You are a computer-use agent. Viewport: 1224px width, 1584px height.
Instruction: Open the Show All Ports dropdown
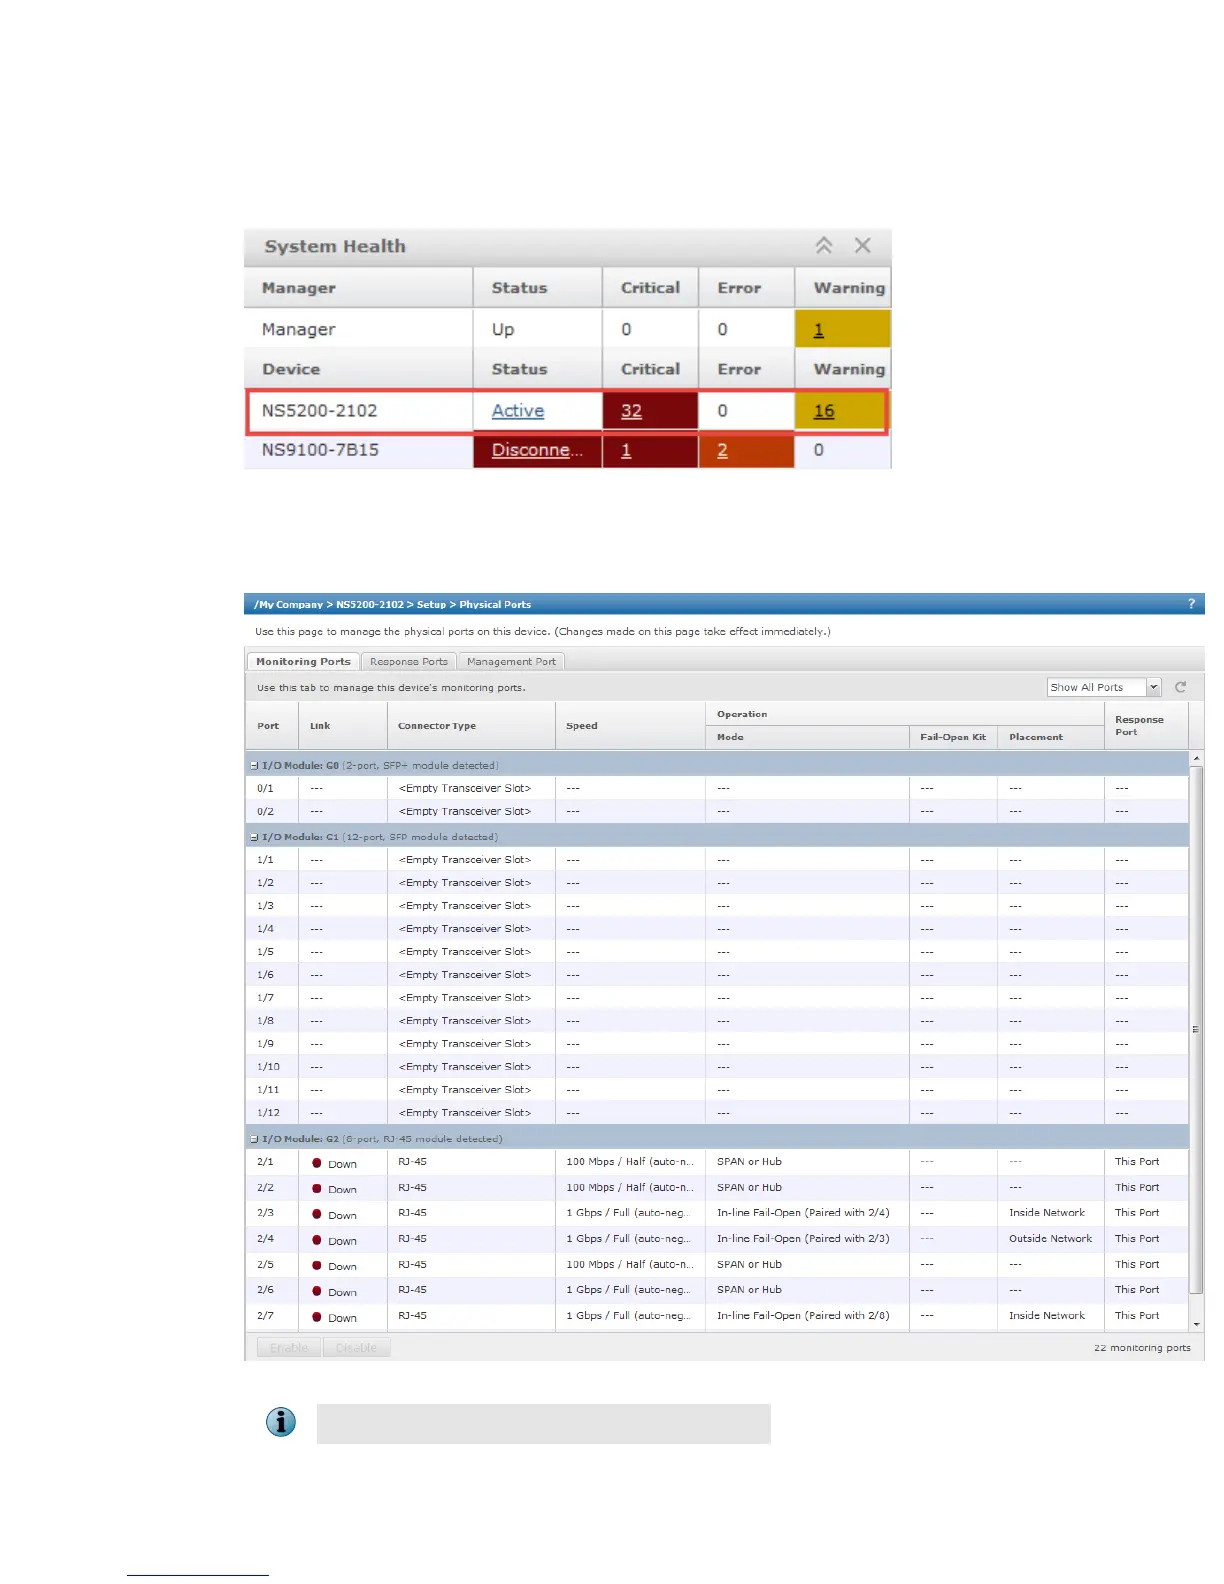(1153, 687)
